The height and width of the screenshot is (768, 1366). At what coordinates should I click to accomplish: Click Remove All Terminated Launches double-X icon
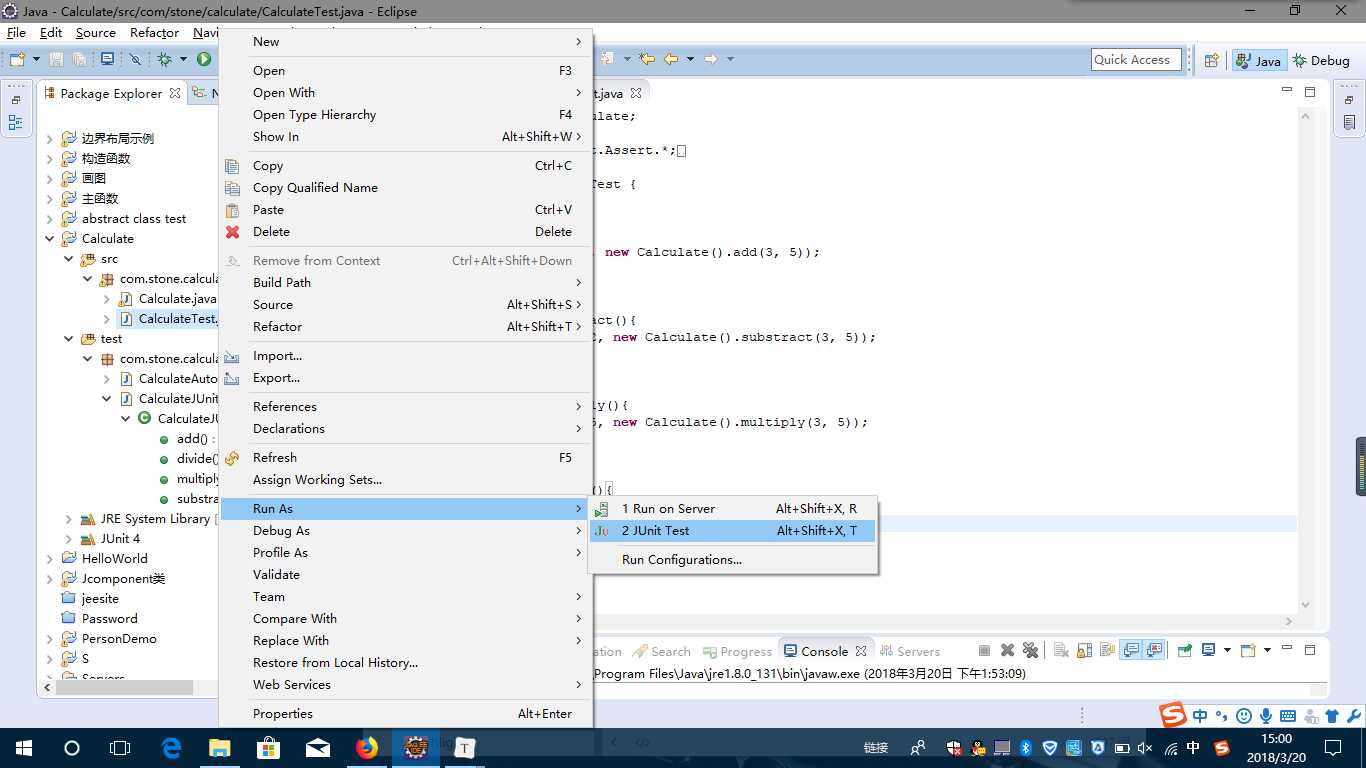[x=1031, y=650]
